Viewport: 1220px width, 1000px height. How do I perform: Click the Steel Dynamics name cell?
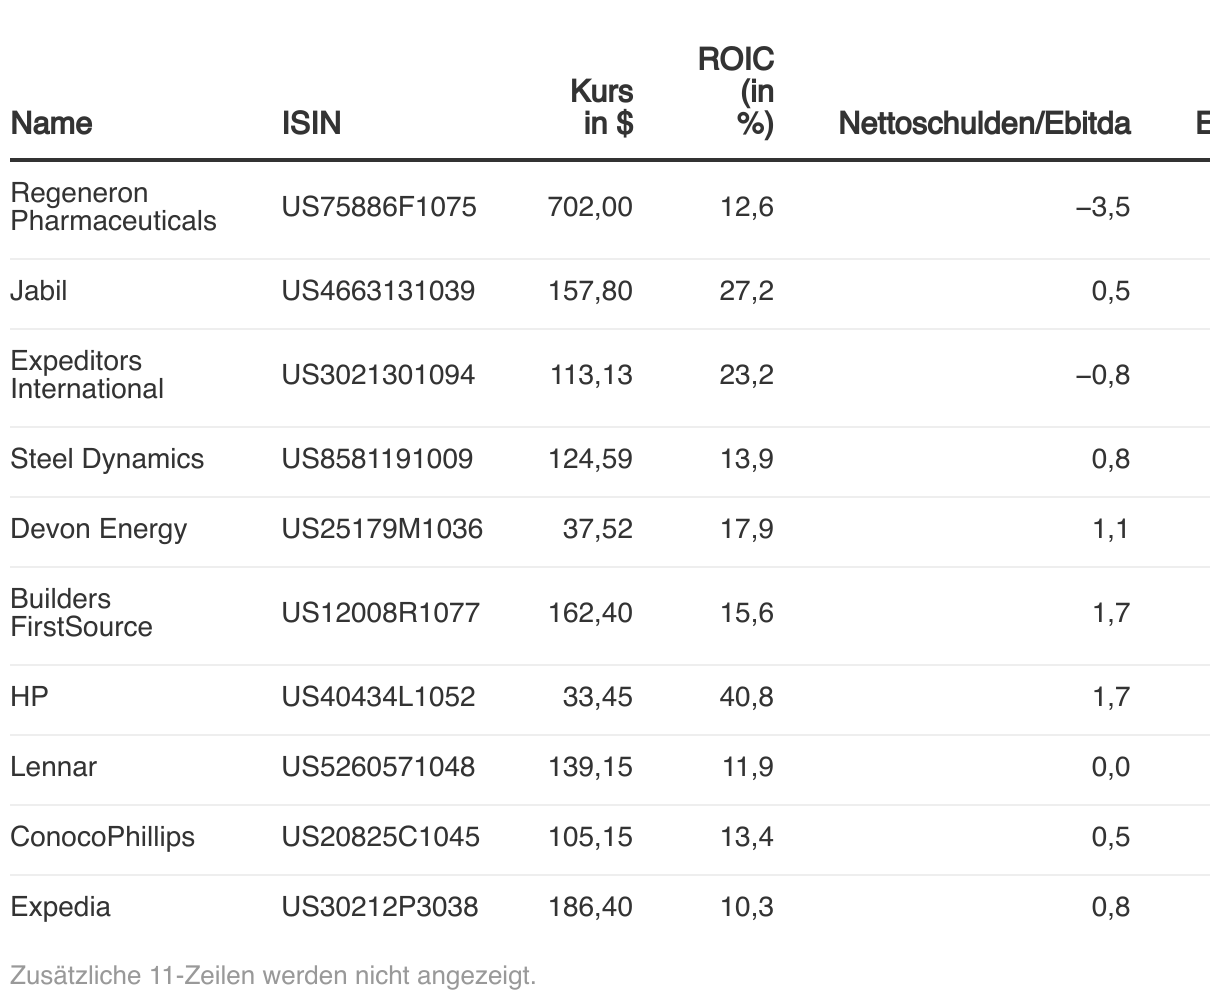107,459
